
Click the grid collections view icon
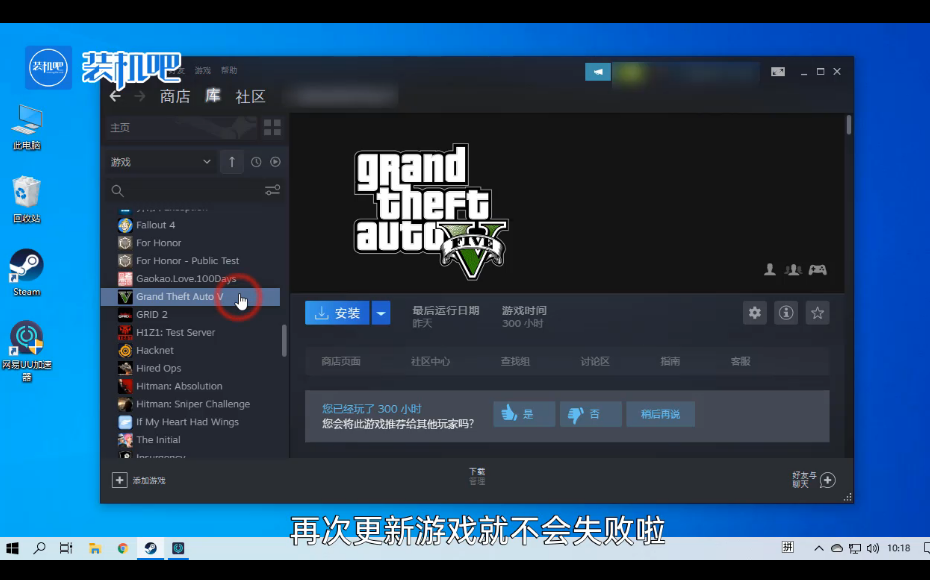click(272, 127)
